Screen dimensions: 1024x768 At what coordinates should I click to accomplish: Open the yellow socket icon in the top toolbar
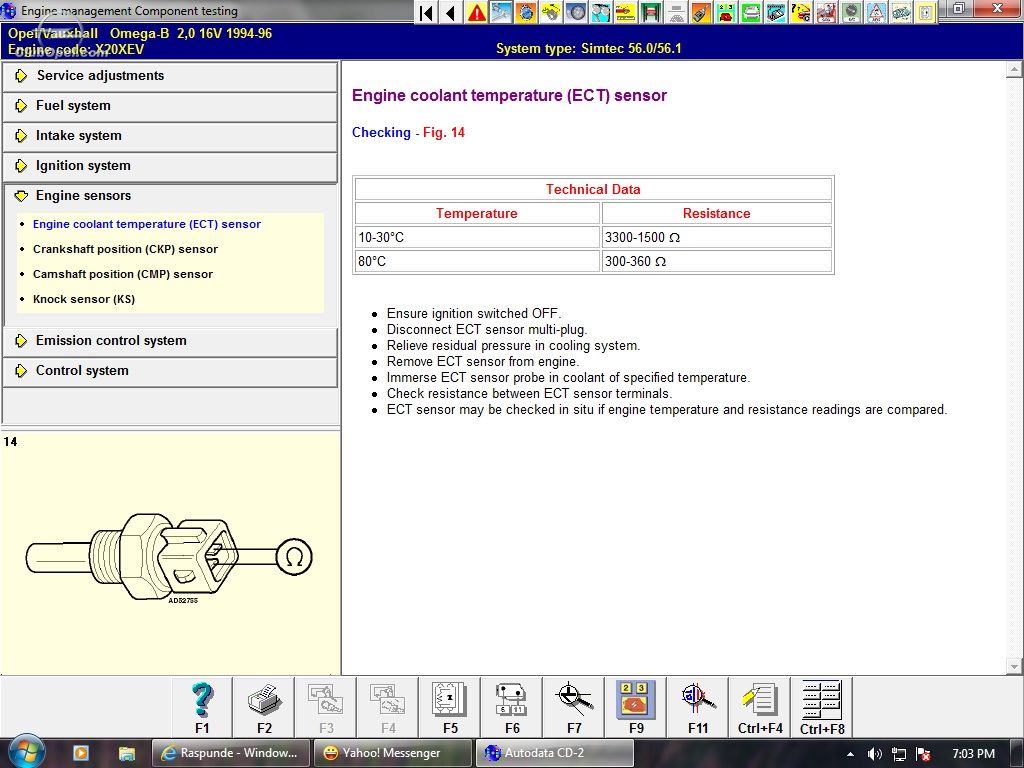point(925,12)
